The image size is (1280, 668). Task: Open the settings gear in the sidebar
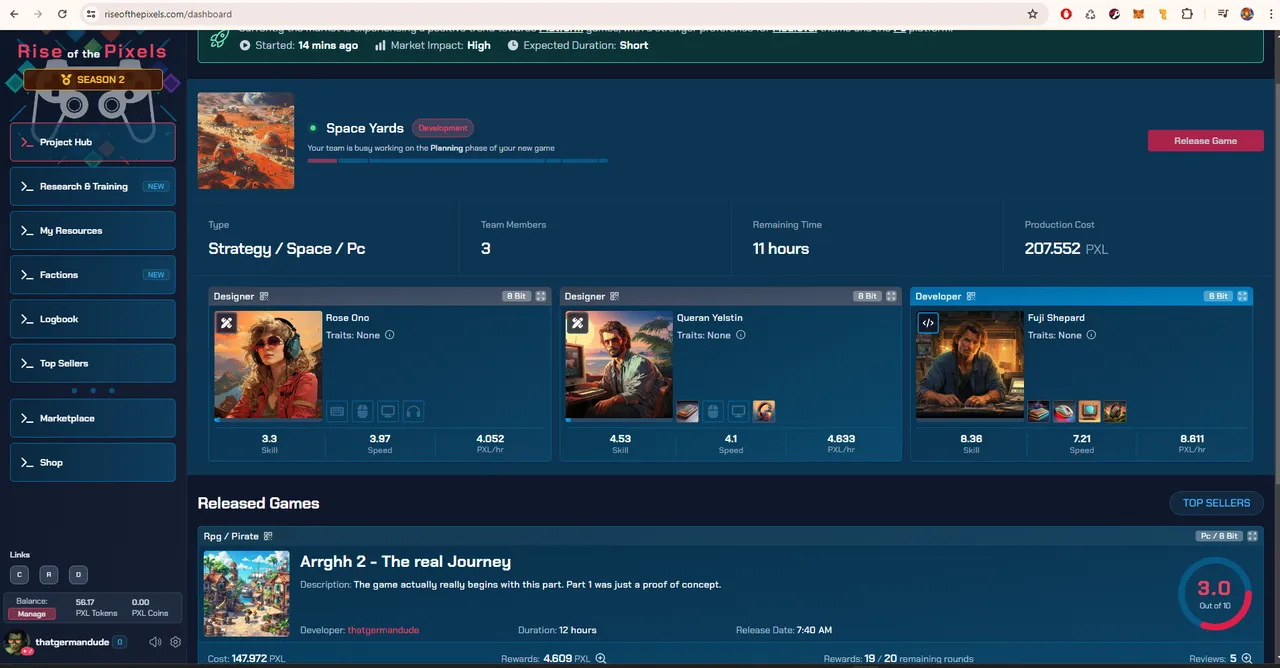[176, 642]
